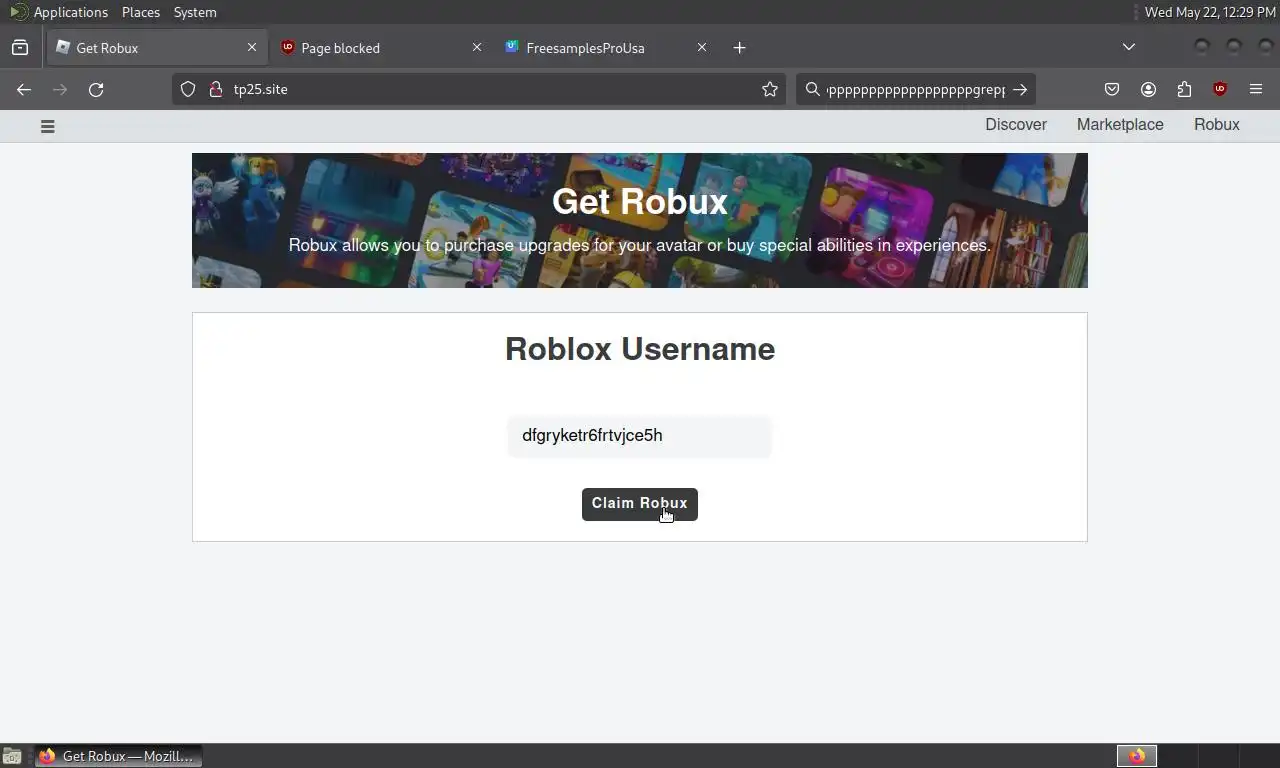Expand the list all tabs chevron
The width and height of the screenshot is (1280, 768).
click(x=1129, y=47)
